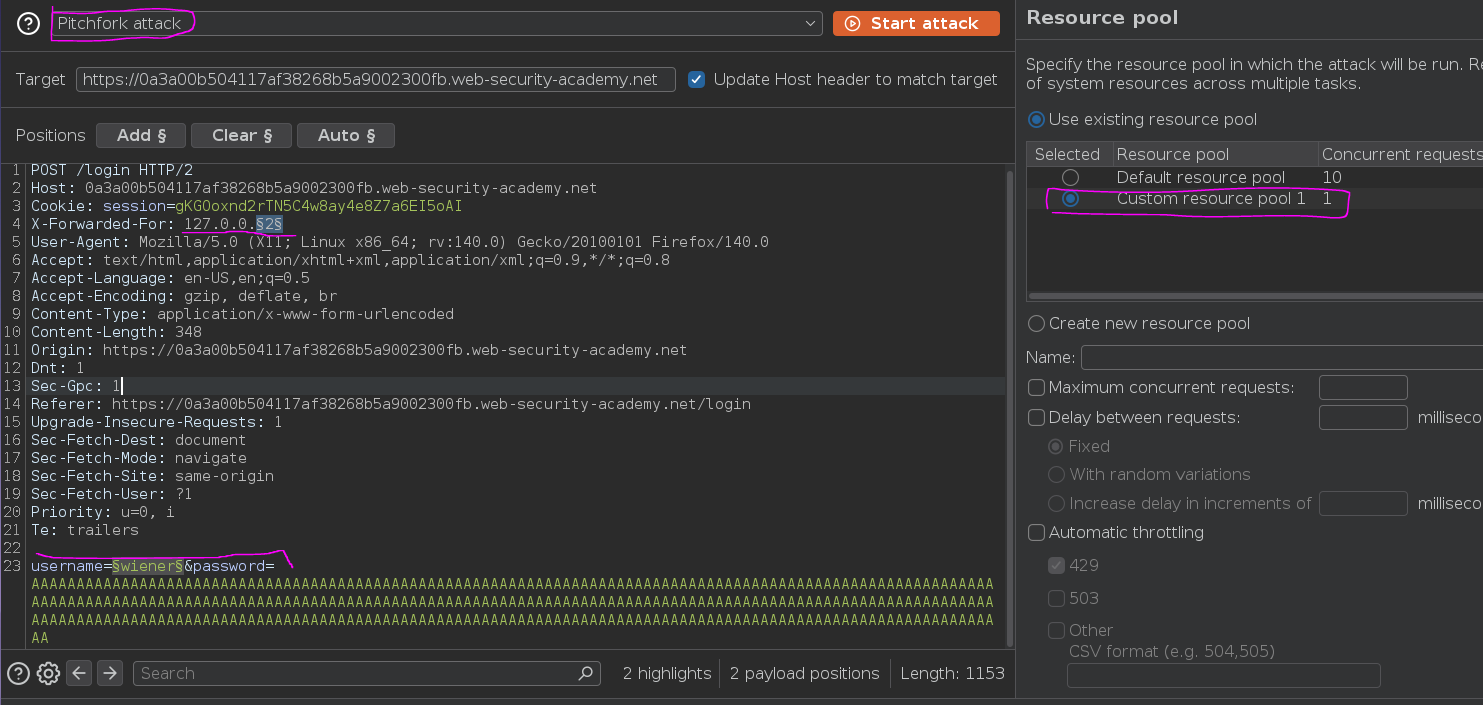Image resolution: width=1483 pixels, height=705 pixels.
Task: Click the Length: 1153 status text
Action: click(x=952, y=673)
